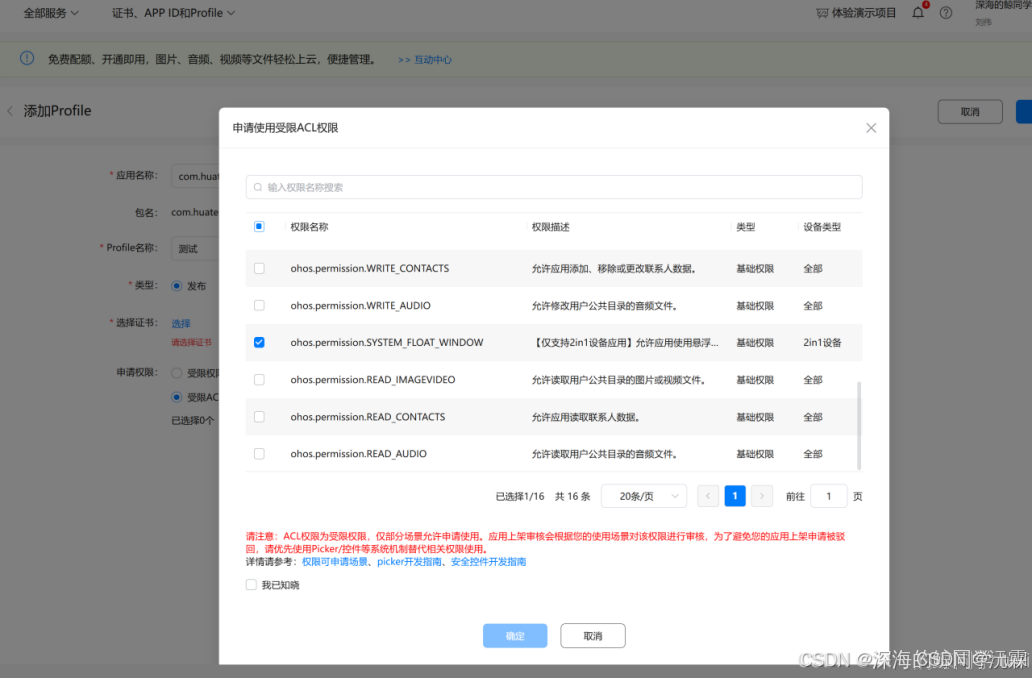Click the 权限名称 column header
This screenshot has width=1032, height=678.
(309, 227)
